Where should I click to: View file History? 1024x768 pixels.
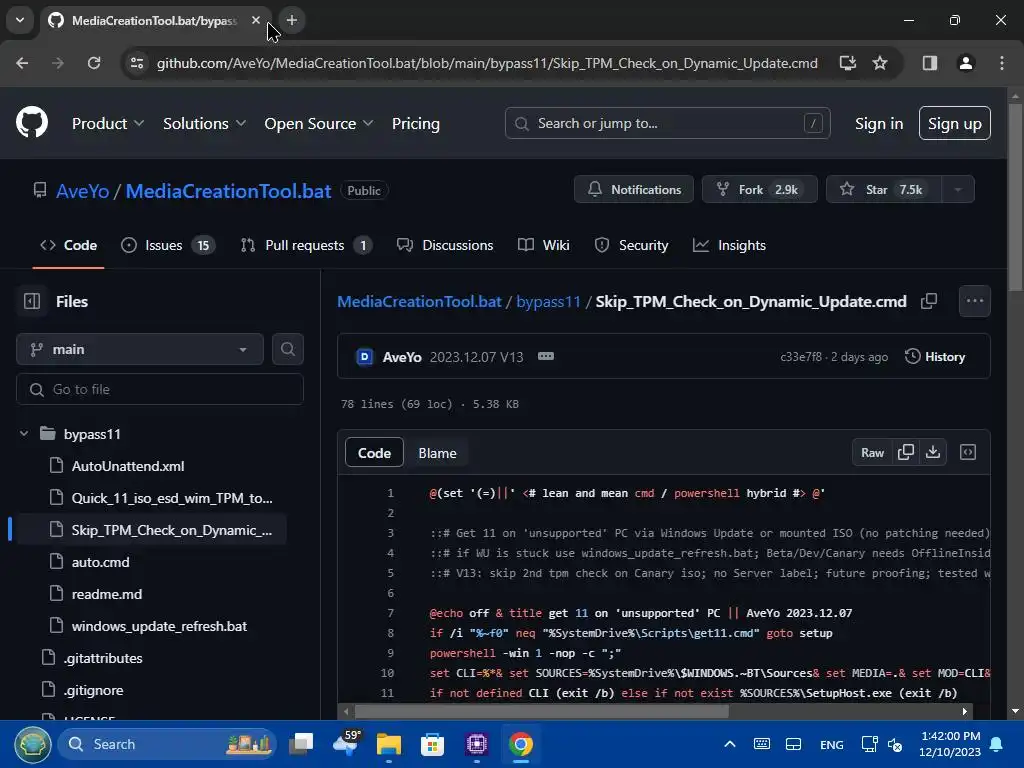point(935,357)
